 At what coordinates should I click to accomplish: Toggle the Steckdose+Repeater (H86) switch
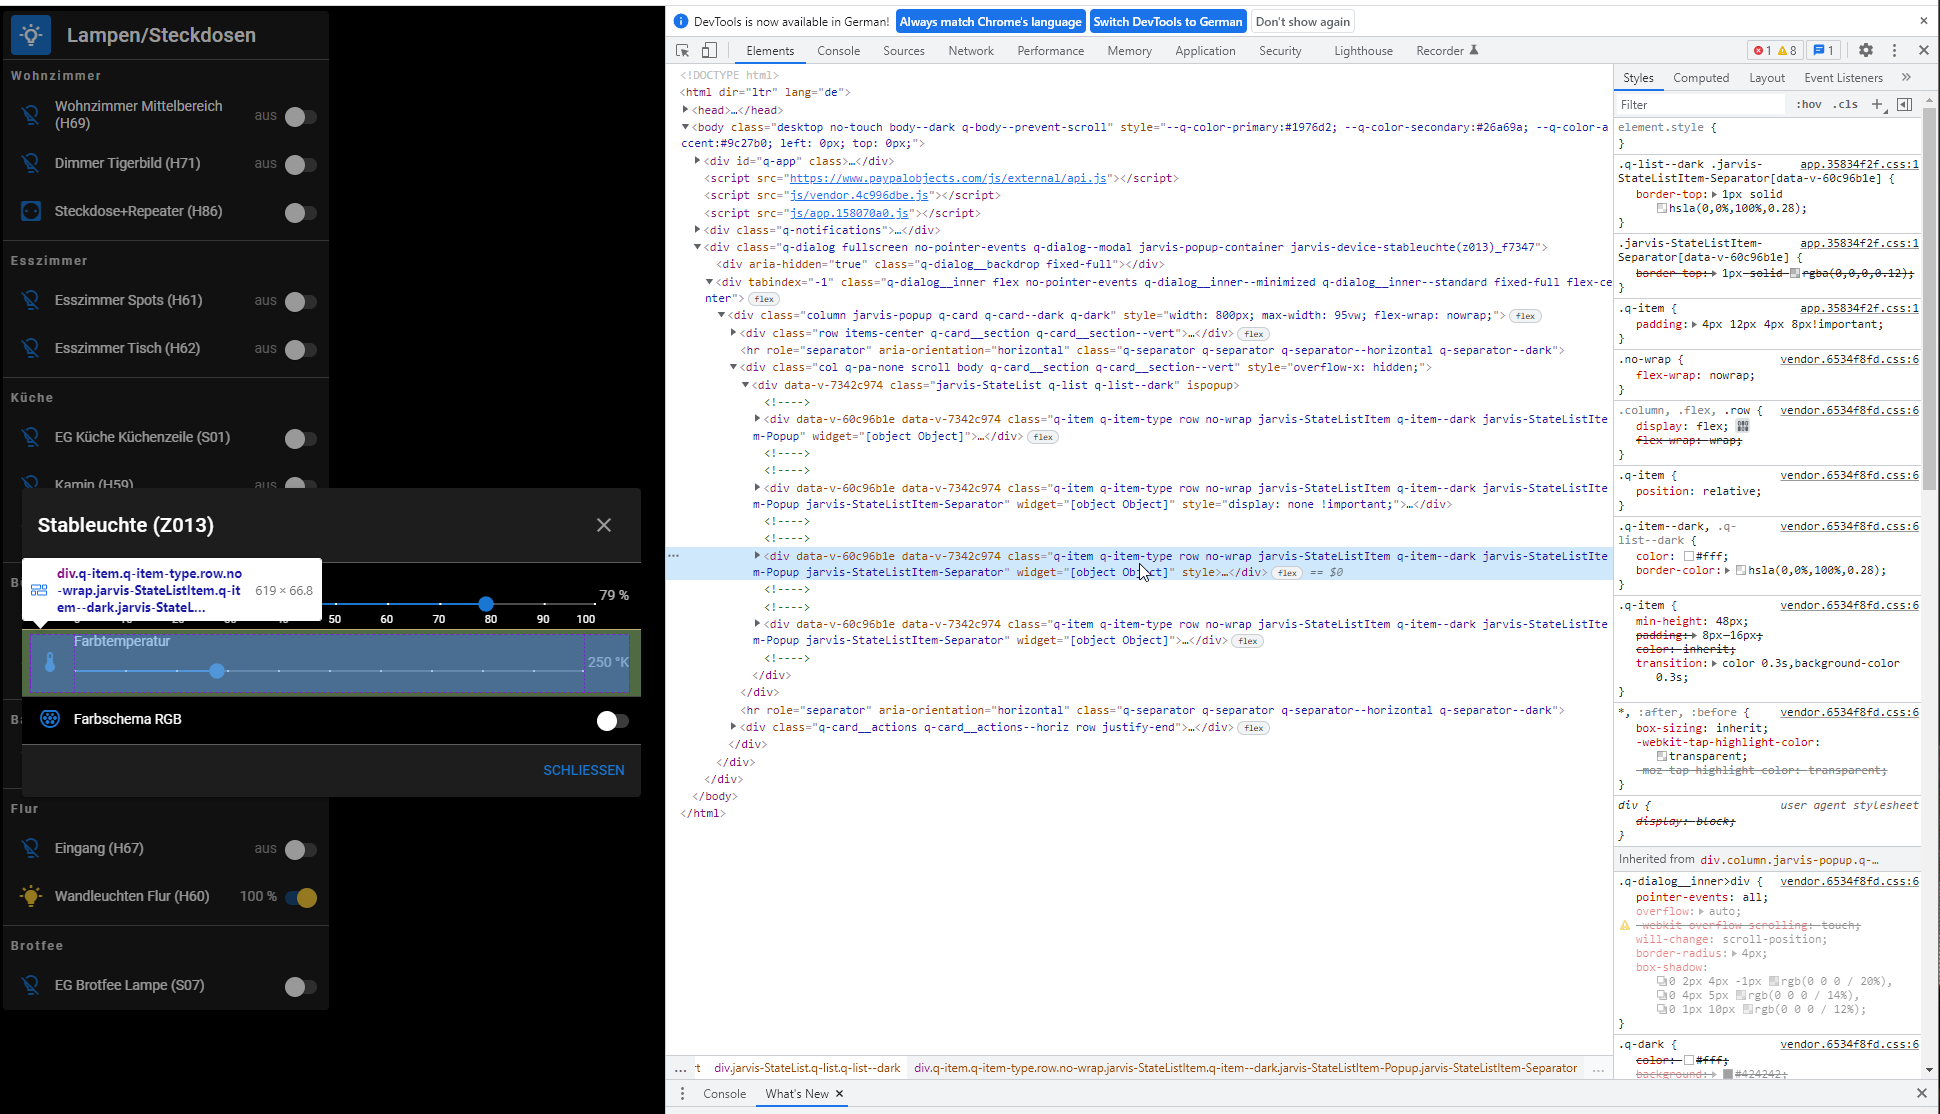point(300,213)
